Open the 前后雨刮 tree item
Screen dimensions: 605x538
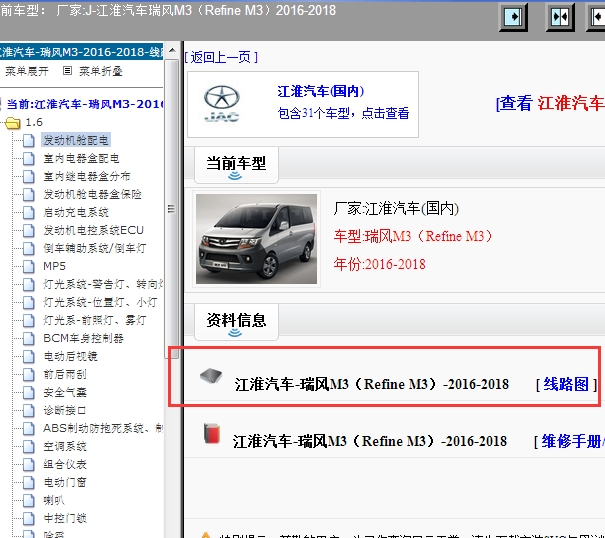pos(65,374)
